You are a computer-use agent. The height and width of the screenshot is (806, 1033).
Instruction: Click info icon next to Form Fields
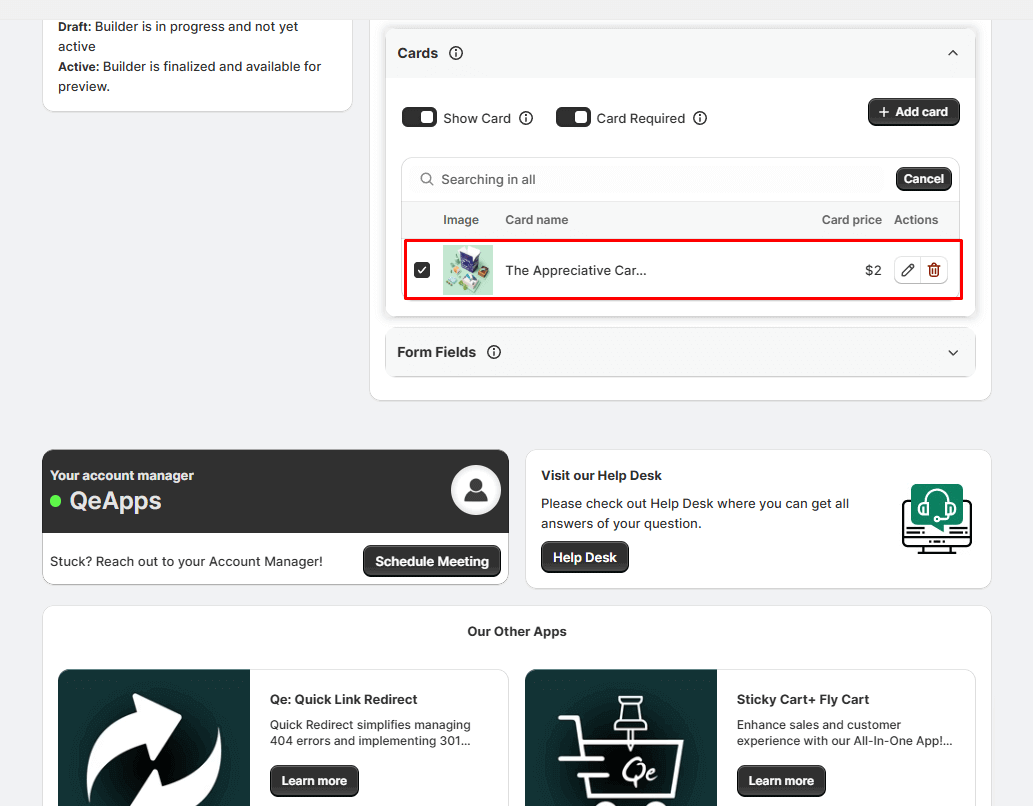point(494,352)
